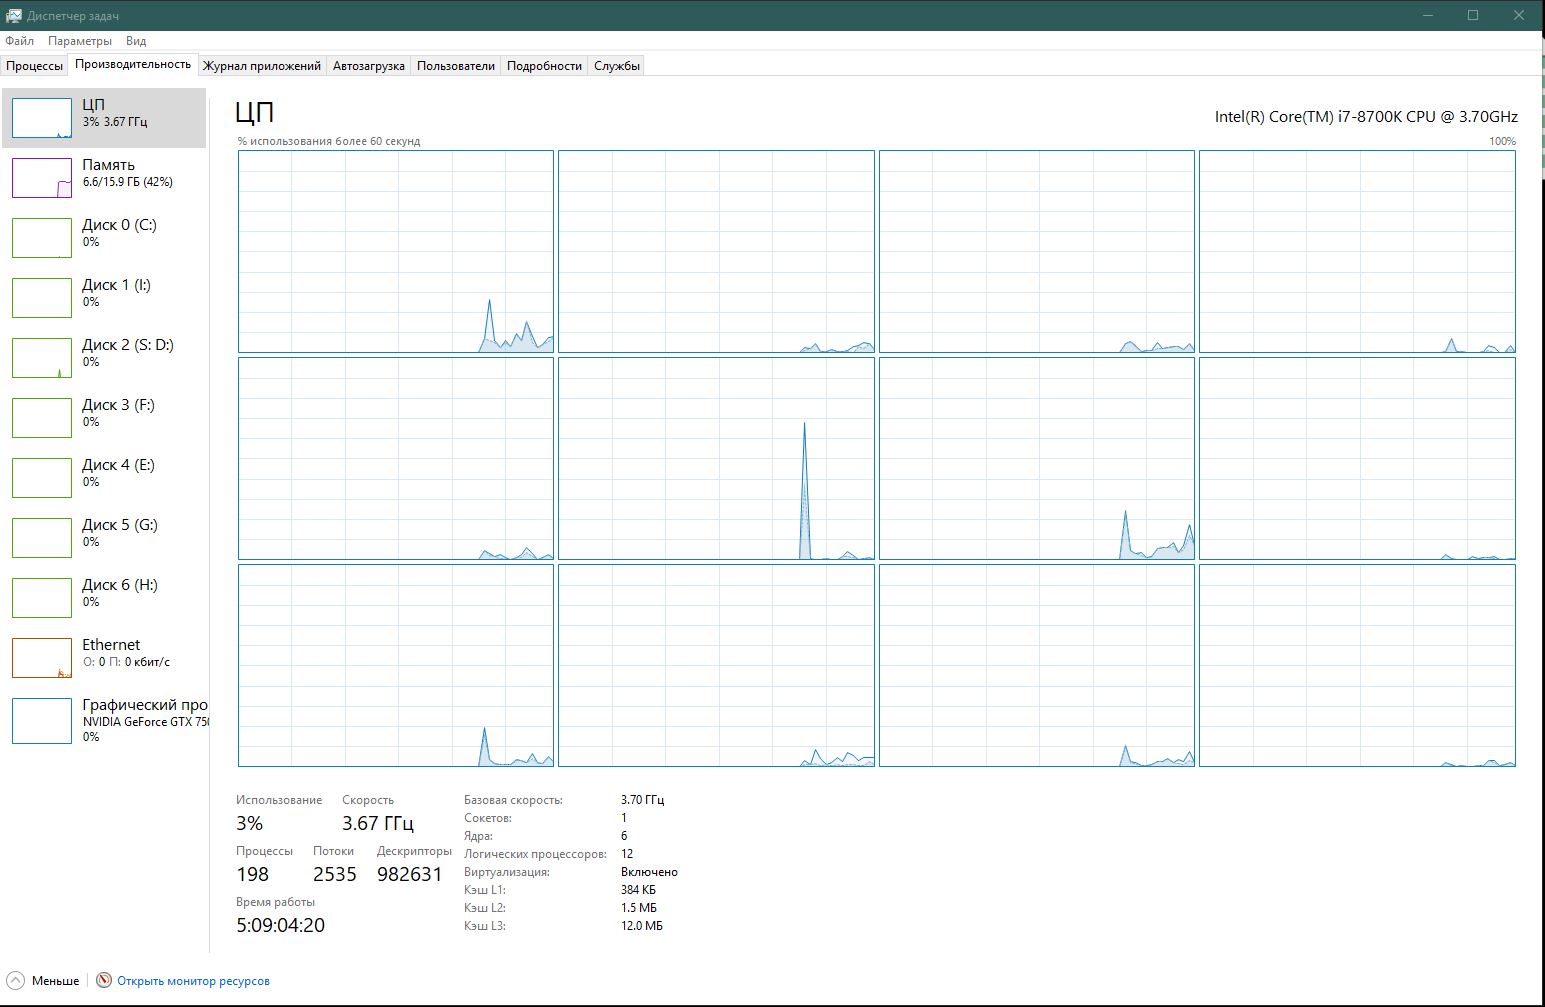Select the Производительность tab
This screenshot has height=1007, width=1545.
tap(133, 64)
